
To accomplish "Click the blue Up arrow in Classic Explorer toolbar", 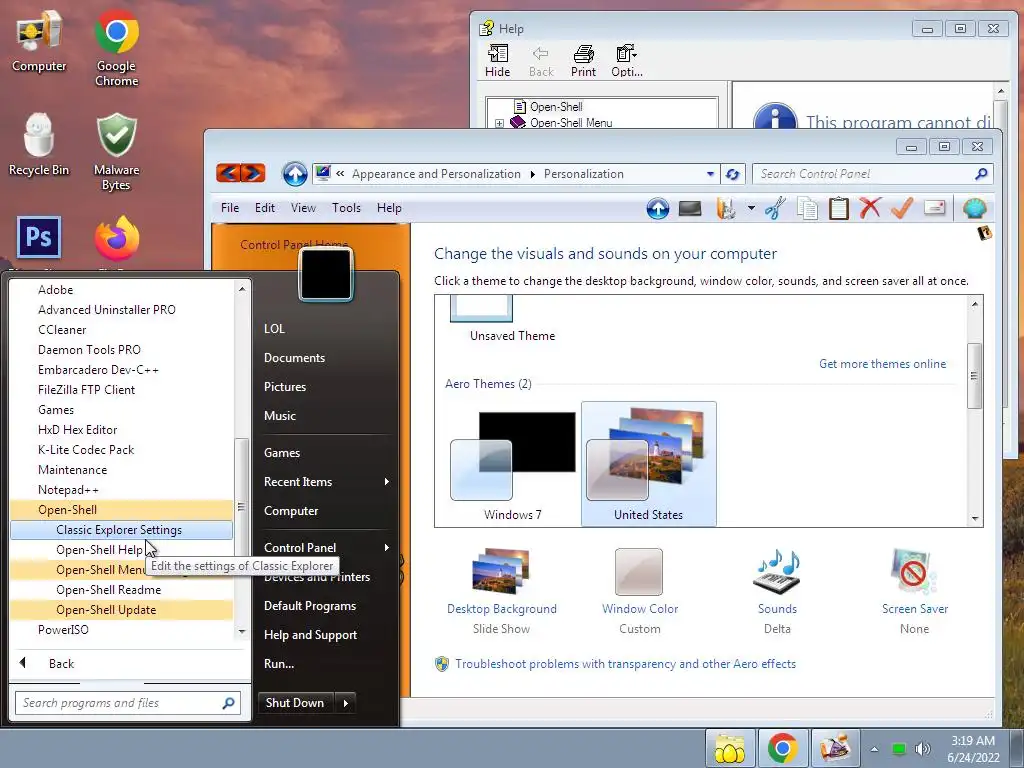I will 658,209.
